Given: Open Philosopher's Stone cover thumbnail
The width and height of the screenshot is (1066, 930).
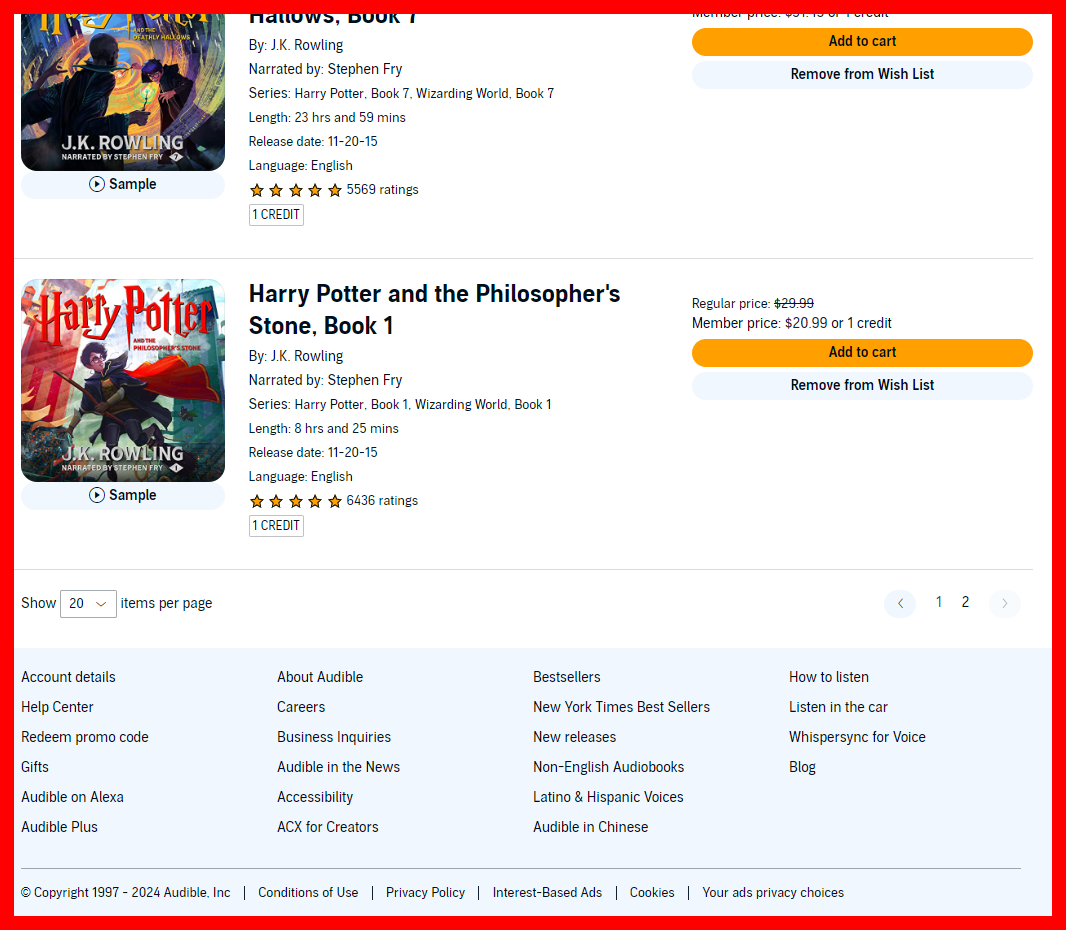Looking at the screenshot, I should coord(123,380).
